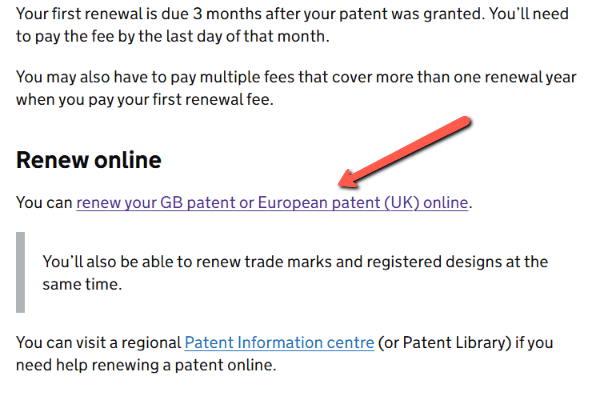Click the tail end of the red arrow
The width and height of the screenshot is (596, 402).
464,123
